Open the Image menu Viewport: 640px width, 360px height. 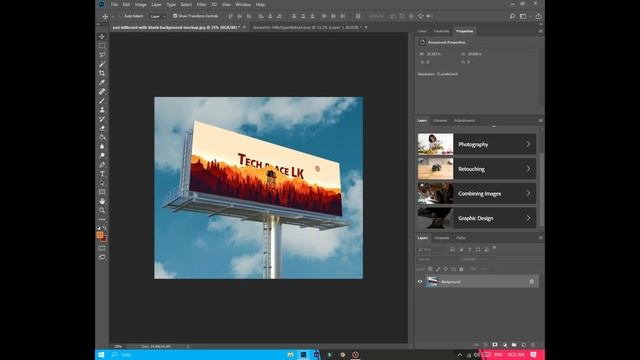(140, 4)
